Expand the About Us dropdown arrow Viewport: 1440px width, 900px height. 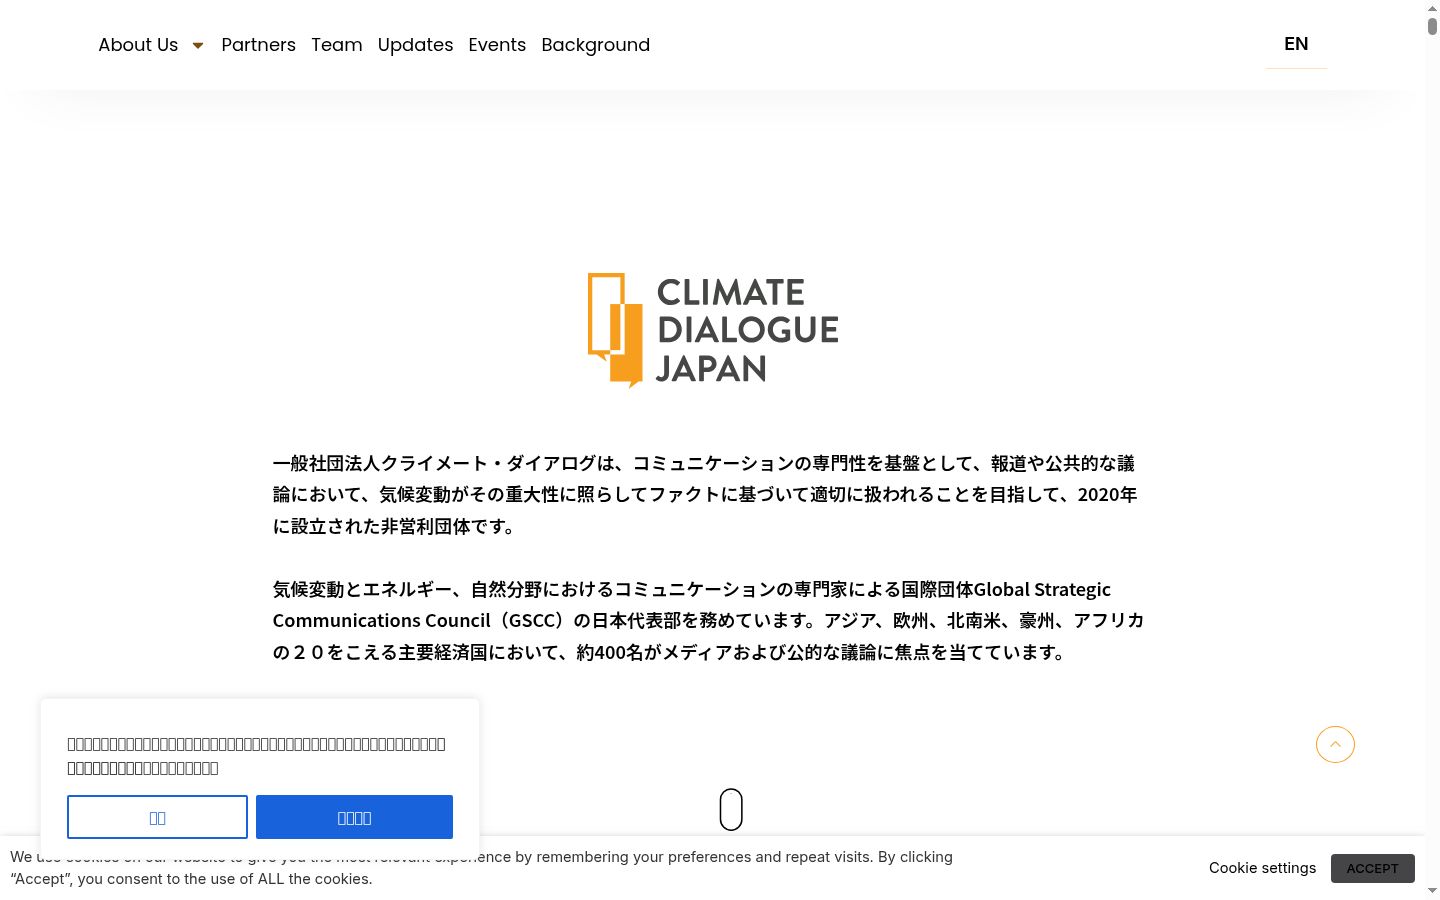pyautogui.click(x=198, y=45)
